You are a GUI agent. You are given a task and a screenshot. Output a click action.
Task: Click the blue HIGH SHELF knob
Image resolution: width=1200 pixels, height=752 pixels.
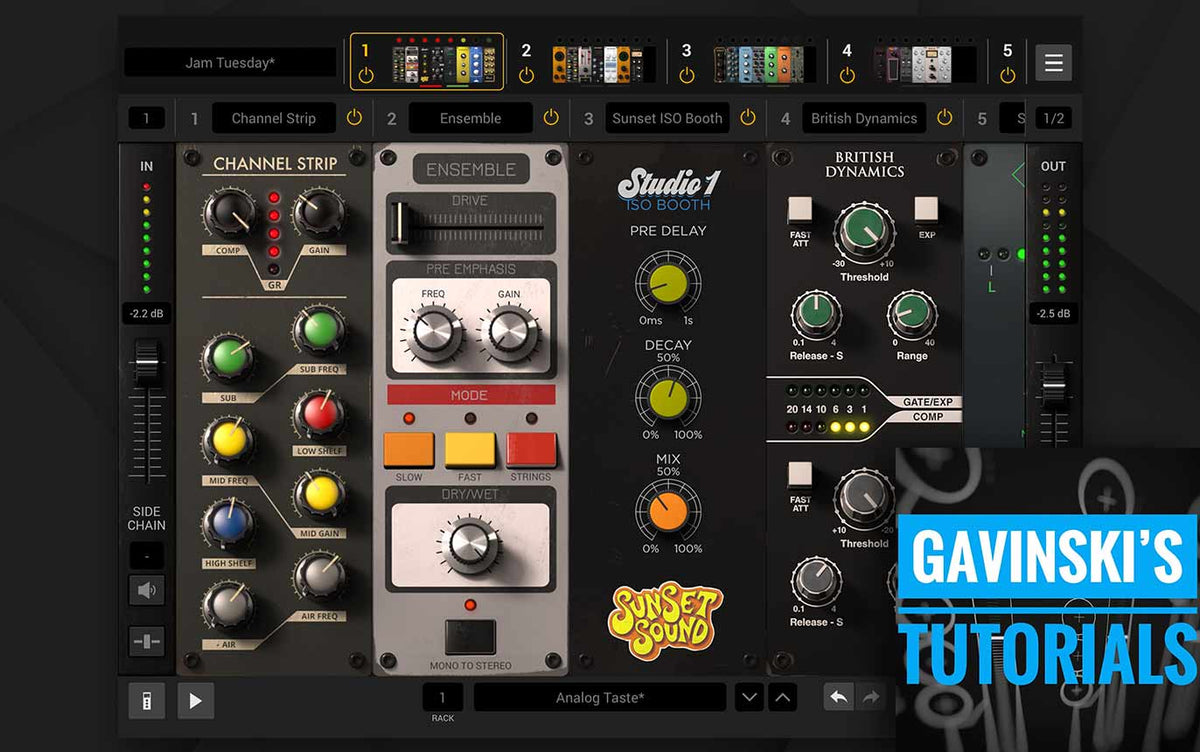[x=227, y=525]
